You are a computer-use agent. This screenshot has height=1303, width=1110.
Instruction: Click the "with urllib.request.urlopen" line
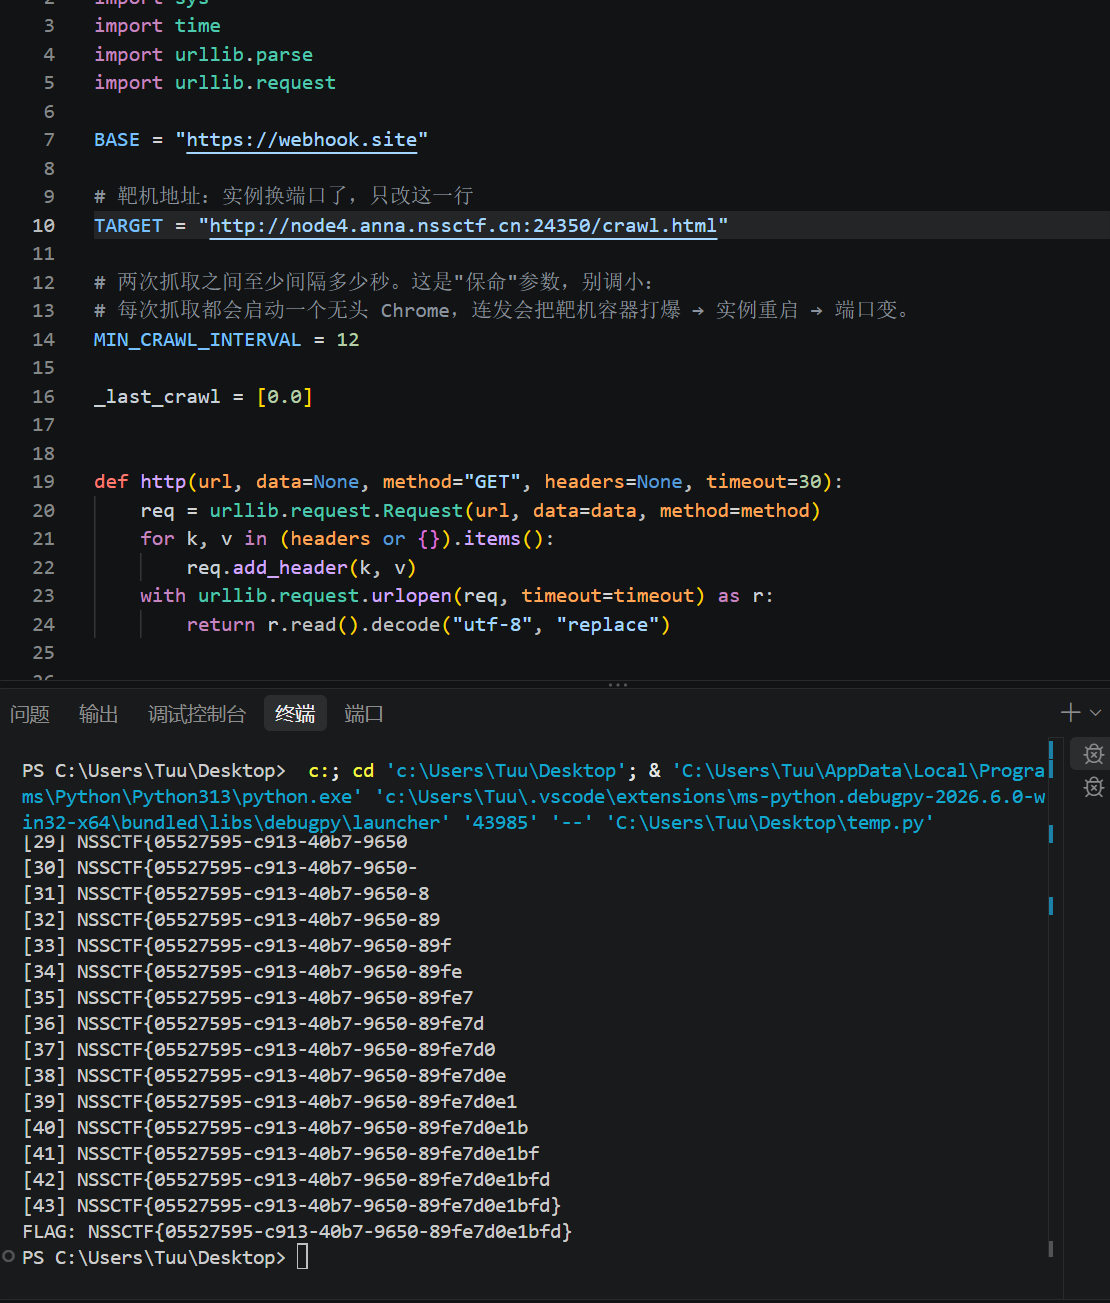pos(457,596)
